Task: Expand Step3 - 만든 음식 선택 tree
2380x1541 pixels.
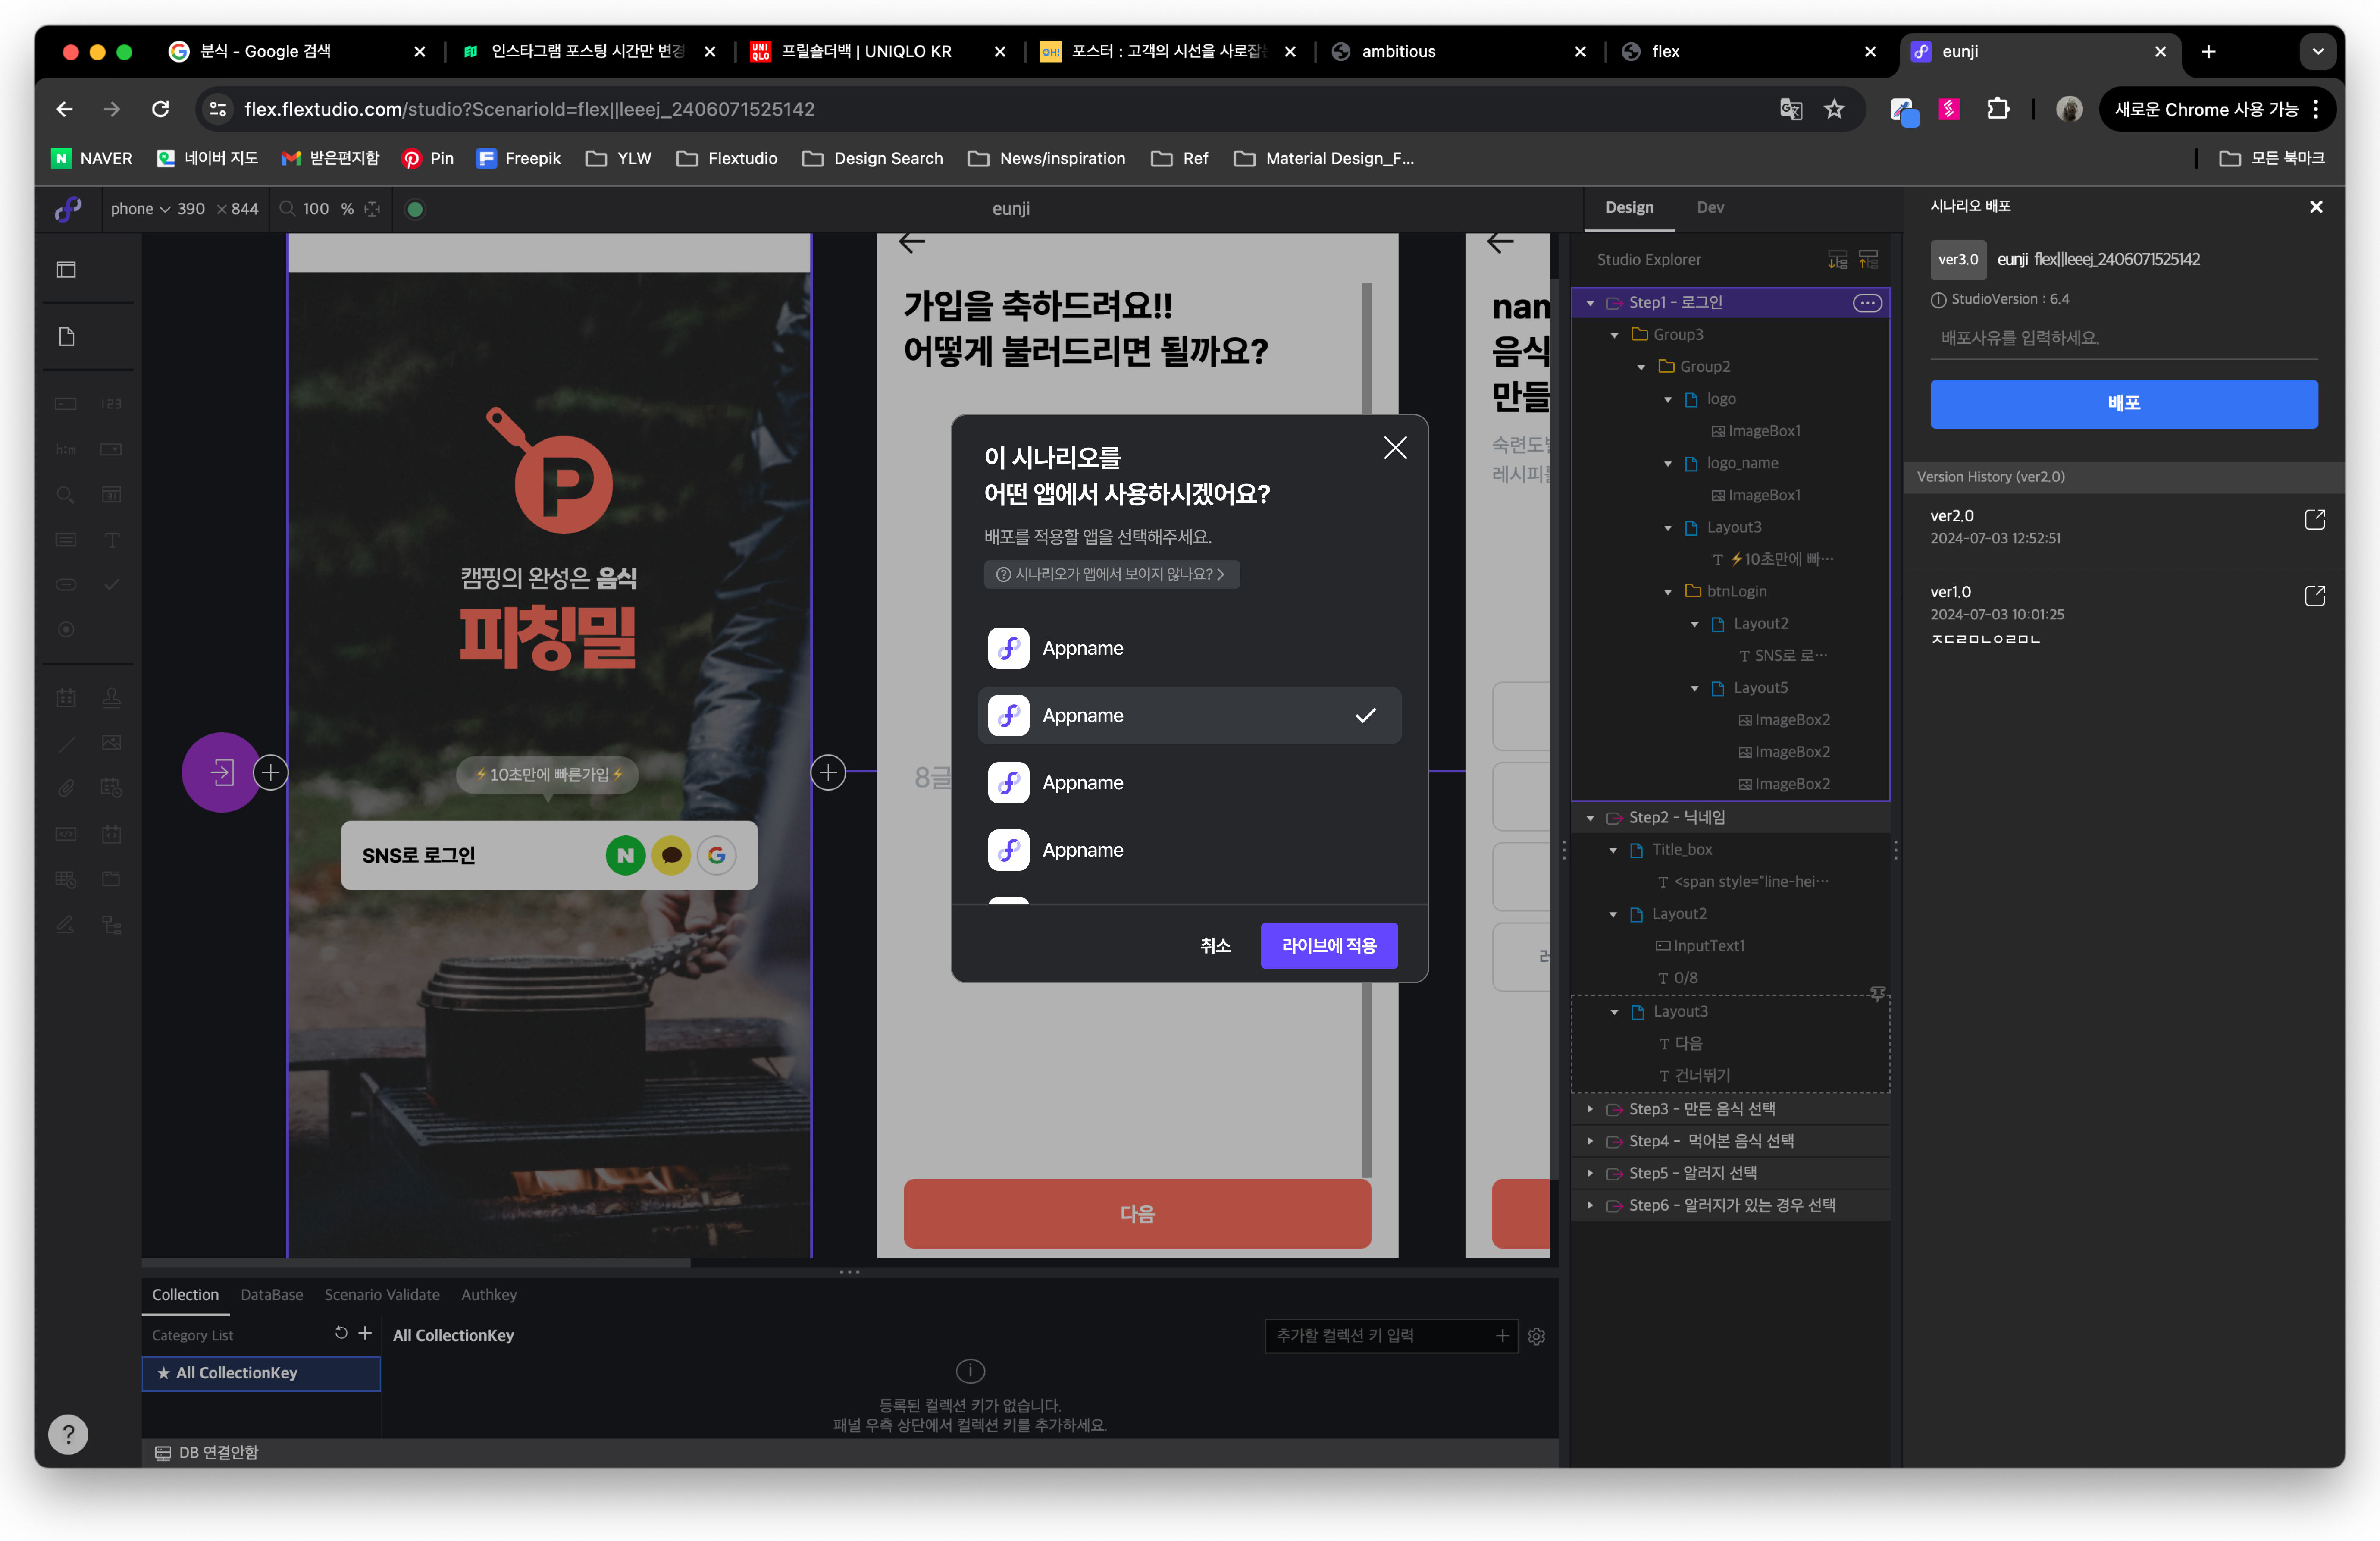Action: pos(1590,1109)
